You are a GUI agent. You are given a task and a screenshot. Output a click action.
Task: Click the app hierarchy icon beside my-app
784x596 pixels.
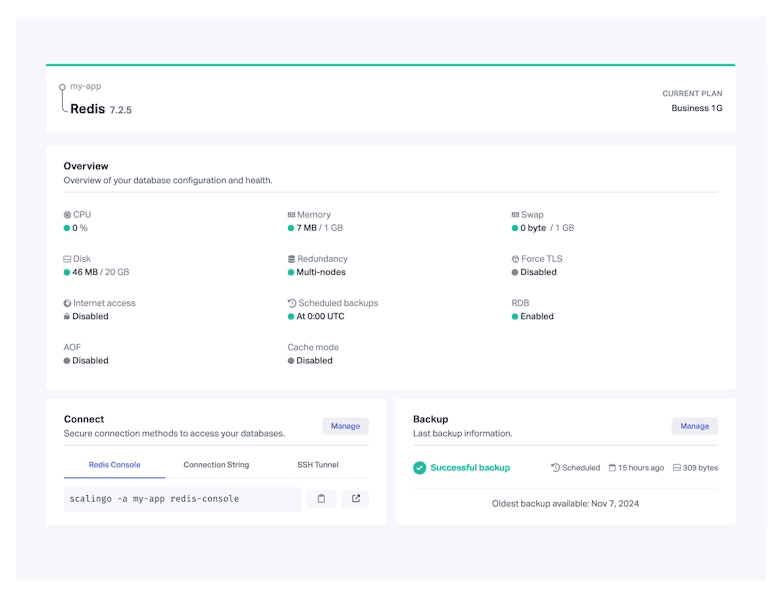tap(62, 98)
